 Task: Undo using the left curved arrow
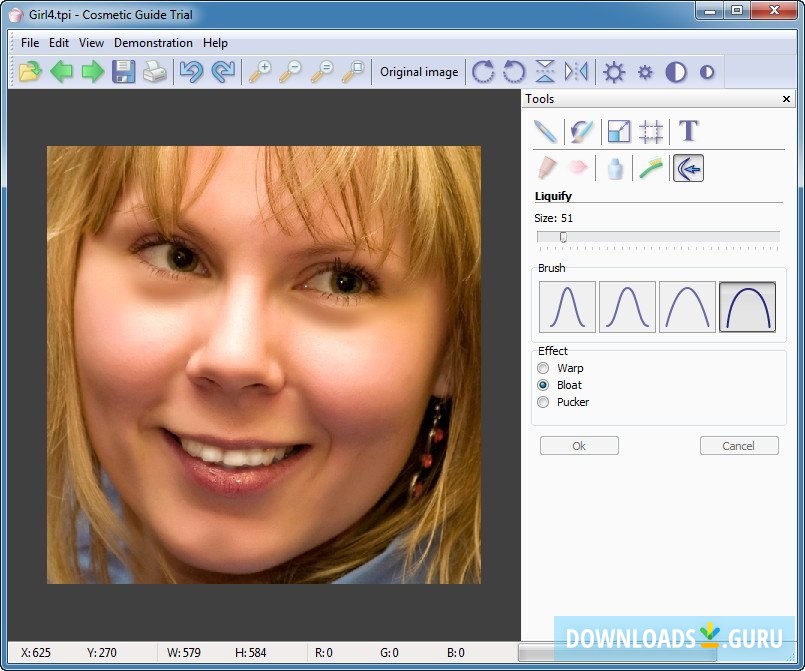[191, 72]
